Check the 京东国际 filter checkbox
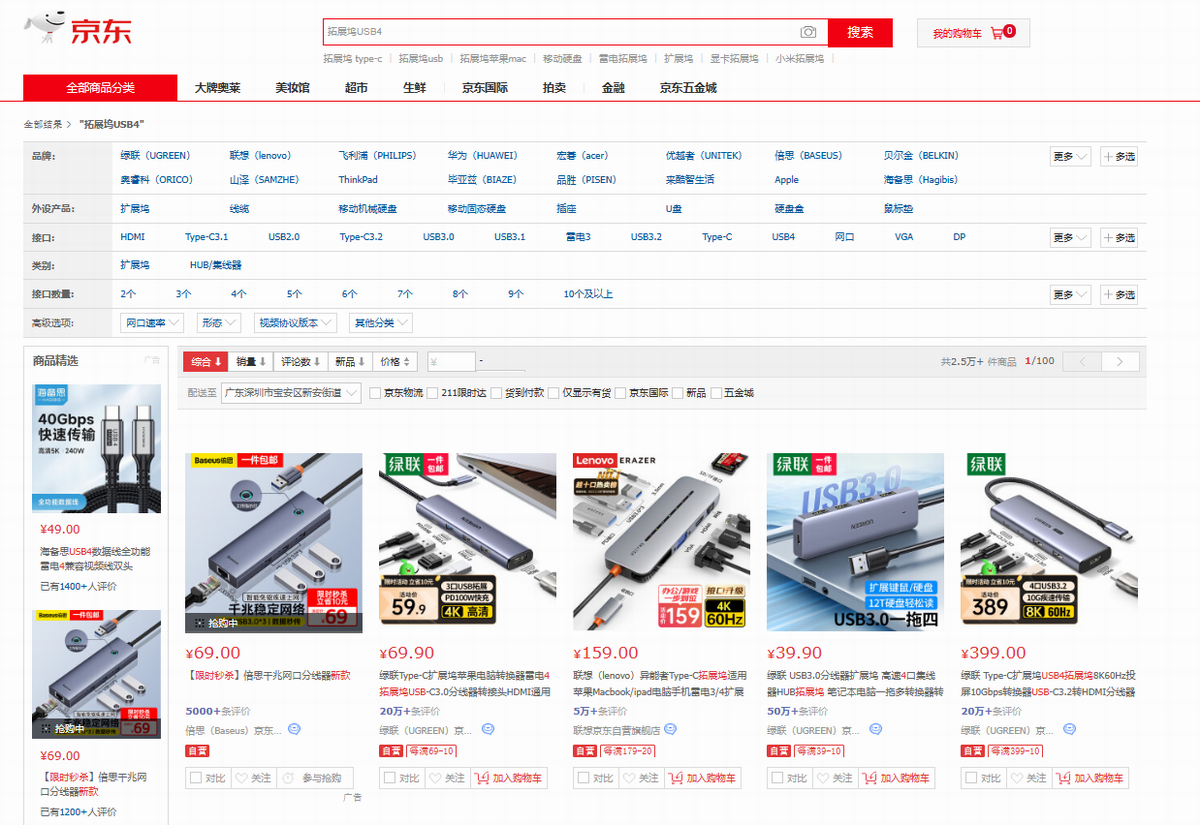1200x825 pixels. click(x=620, y=393)
